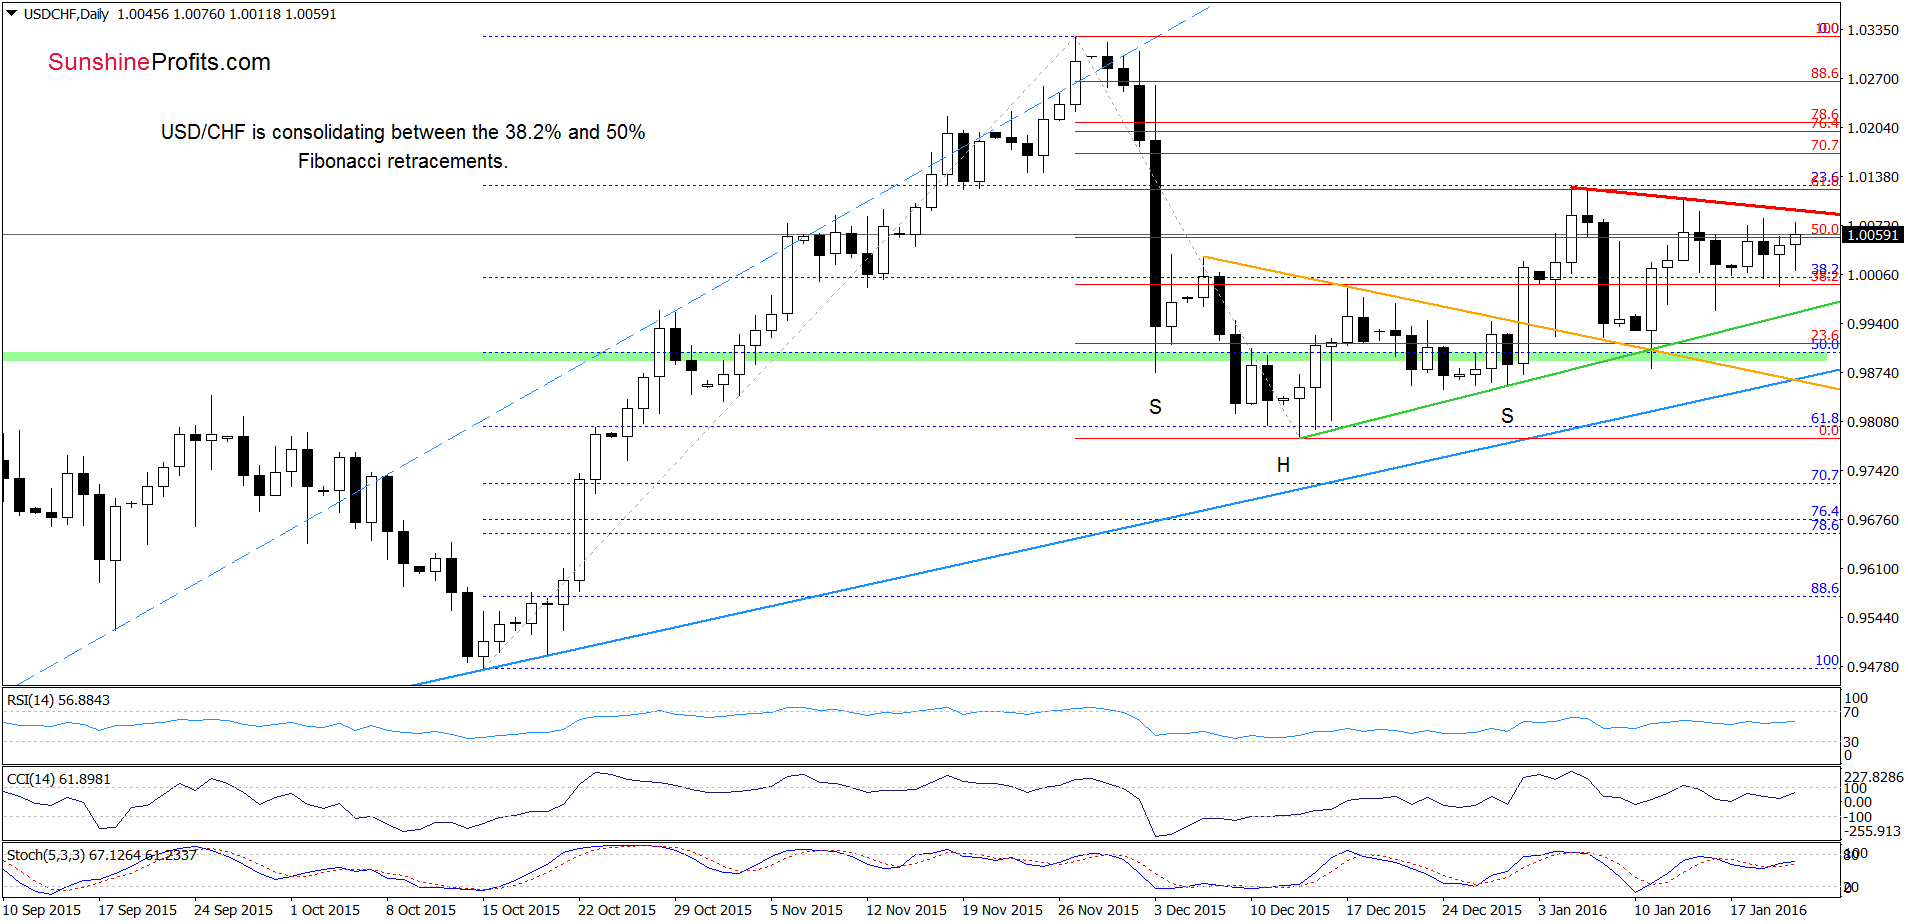The image size is (1908, 924).
Task: Click the right 'S' shoulder label near 24 Dec
Action: point(1507,416)
